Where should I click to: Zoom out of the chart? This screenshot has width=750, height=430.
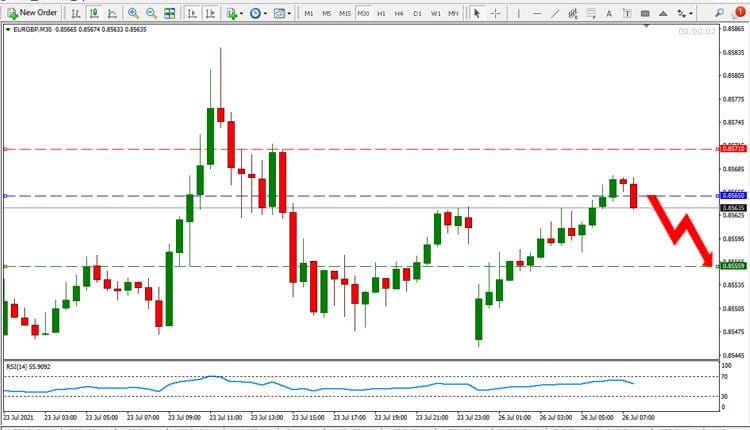point(152,13)
